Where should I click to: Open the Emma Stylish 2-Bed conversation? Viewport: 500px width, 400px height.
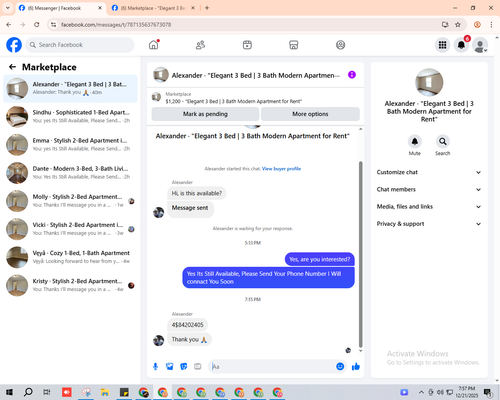tap(70, 145)
